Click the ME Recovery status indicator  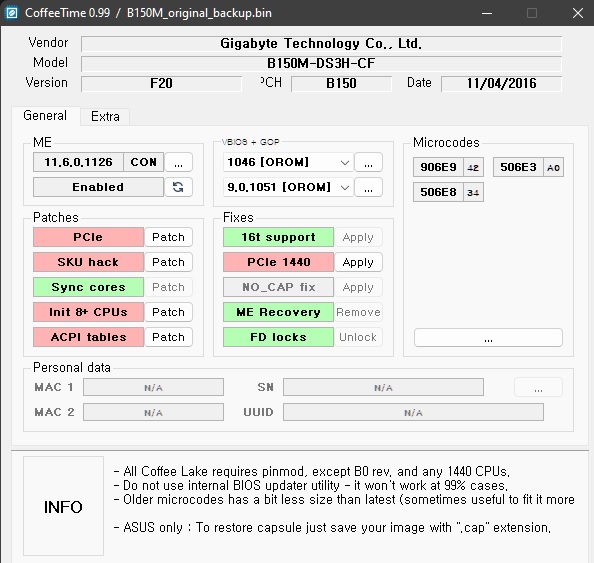pos(278,312)
